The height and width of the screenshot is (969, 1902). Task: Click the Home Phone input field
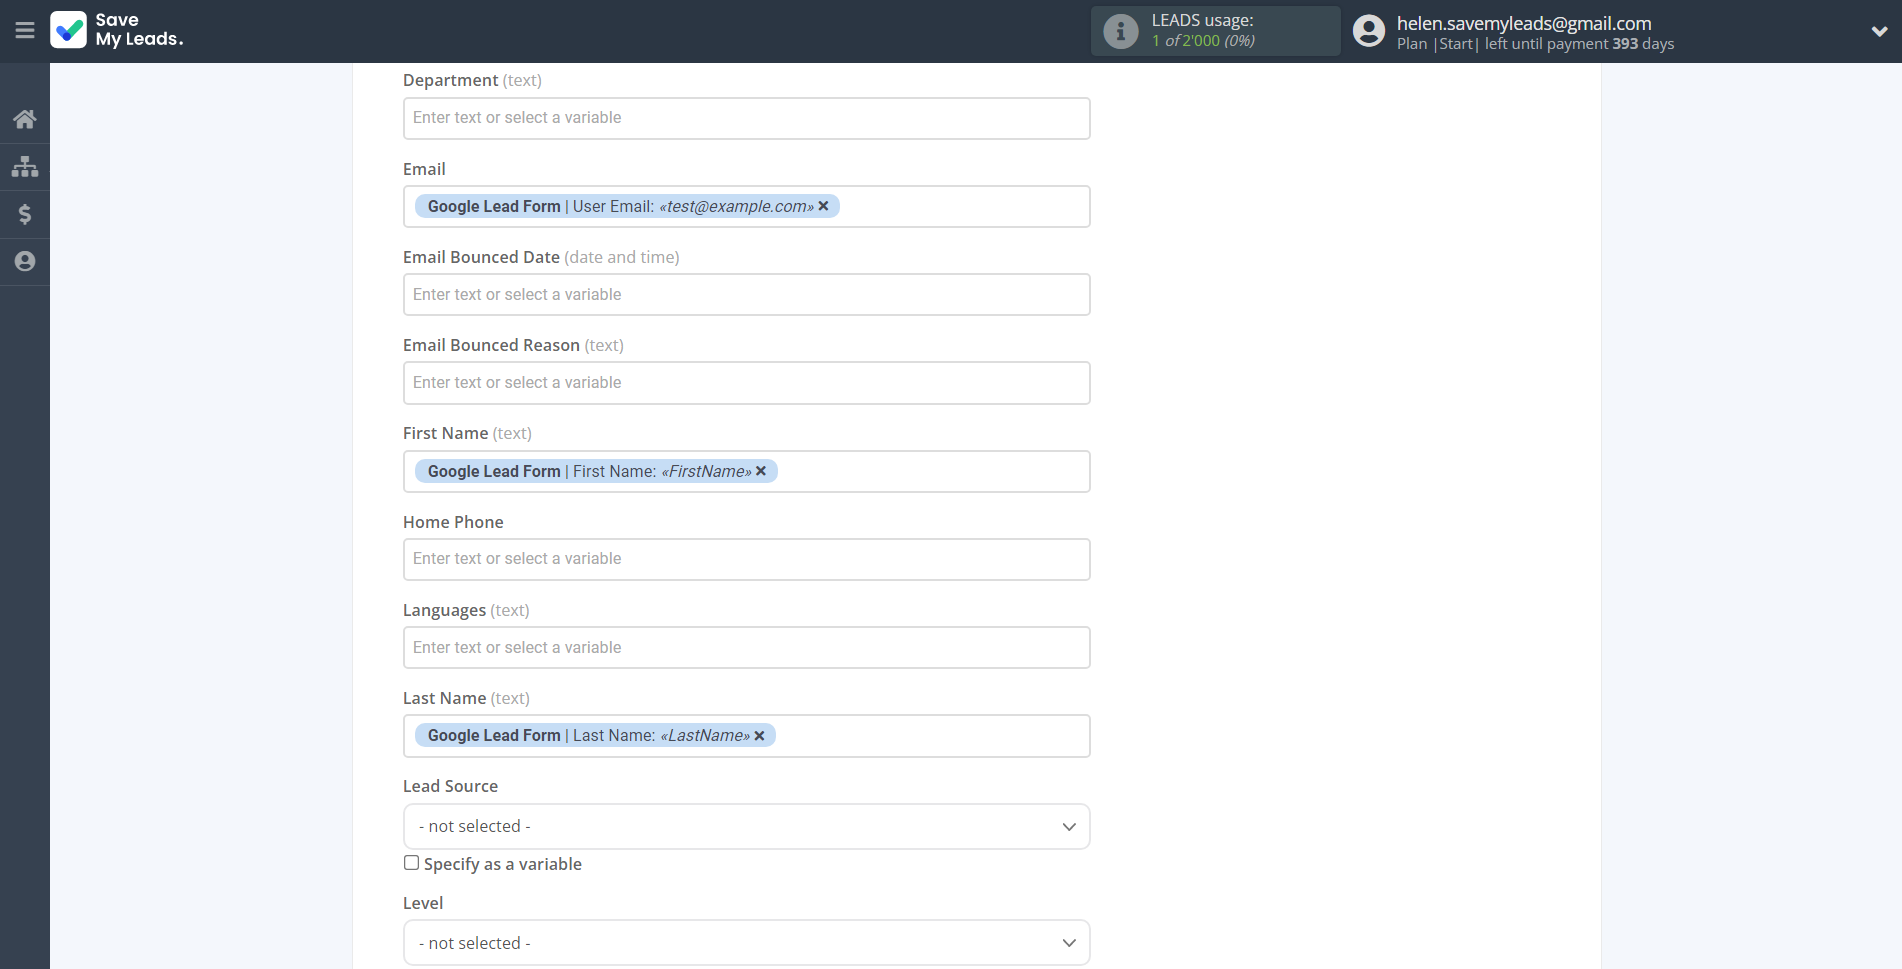tap(746, 559)
